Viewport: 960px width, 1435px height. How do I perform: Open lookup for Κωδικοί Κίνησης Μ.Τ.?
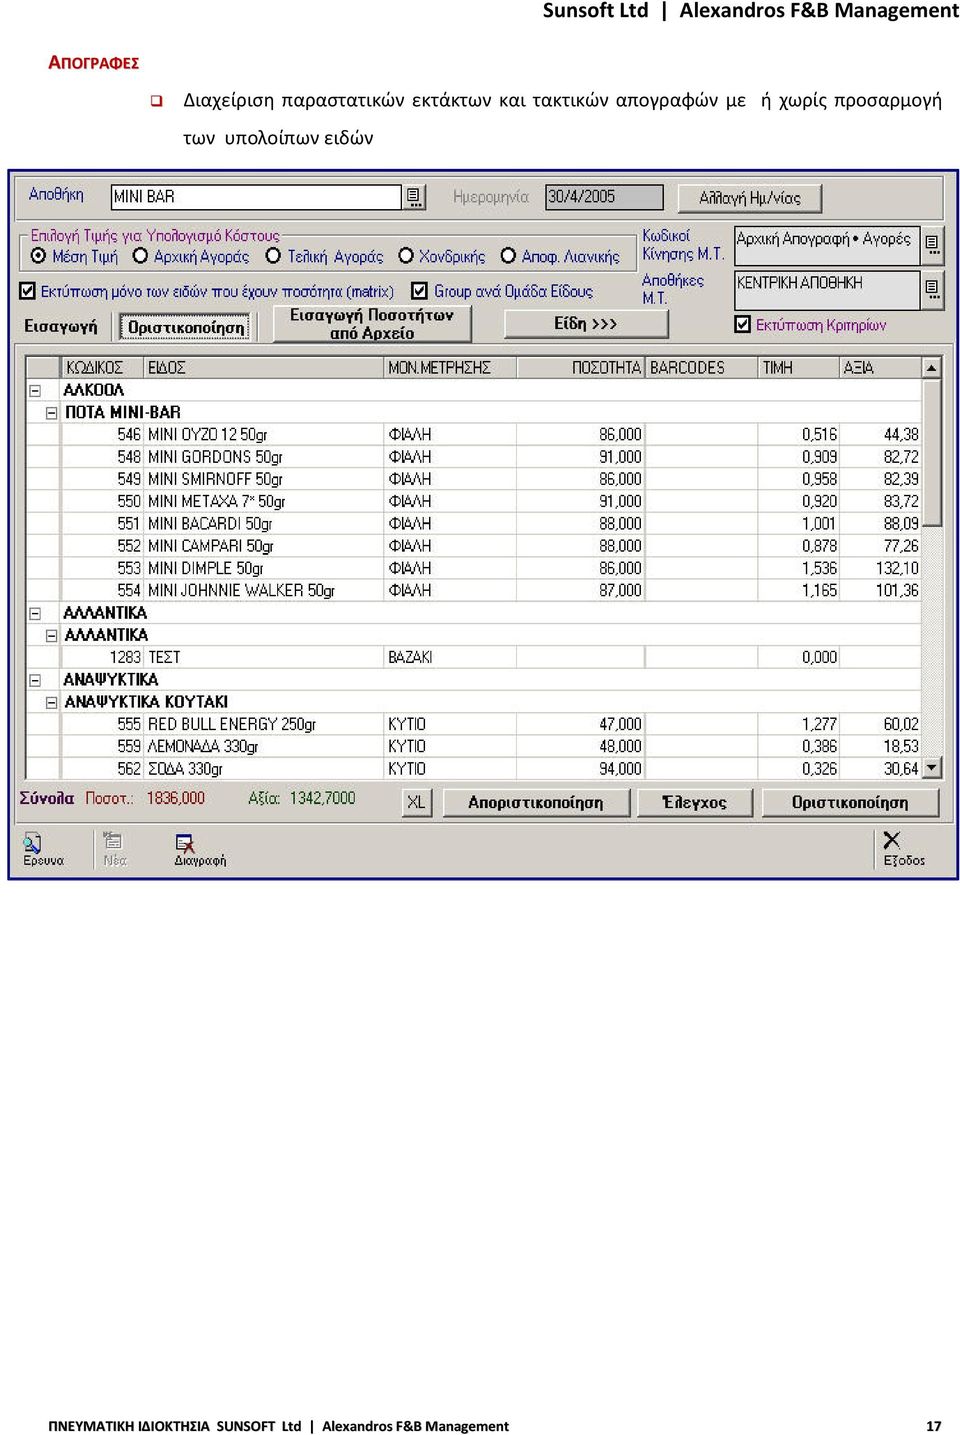pyautogui.click(x=932, y=244)
